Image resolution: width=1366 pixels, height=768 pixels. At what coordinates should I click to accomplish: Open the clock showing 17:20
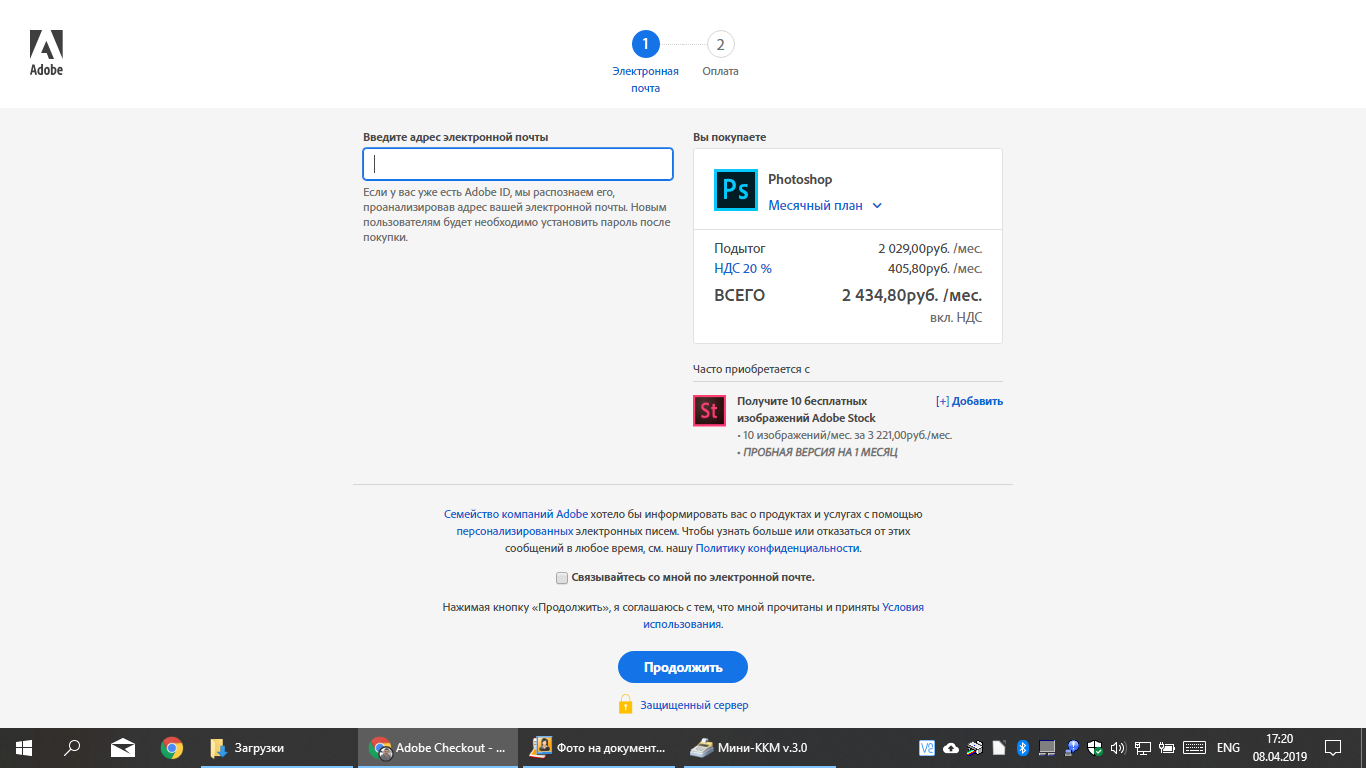point(1279,748)
